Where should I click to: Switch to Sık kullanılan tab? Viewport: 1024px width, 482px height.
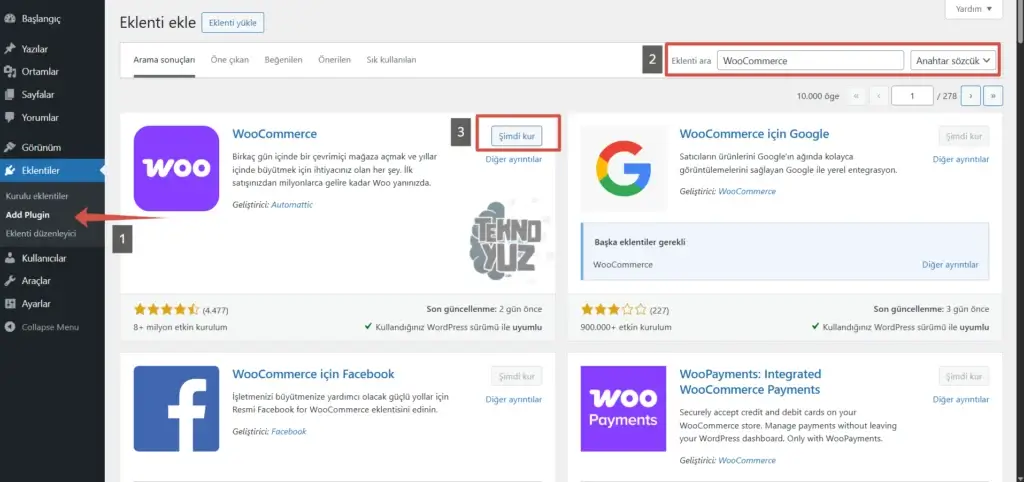pos(391,60)
